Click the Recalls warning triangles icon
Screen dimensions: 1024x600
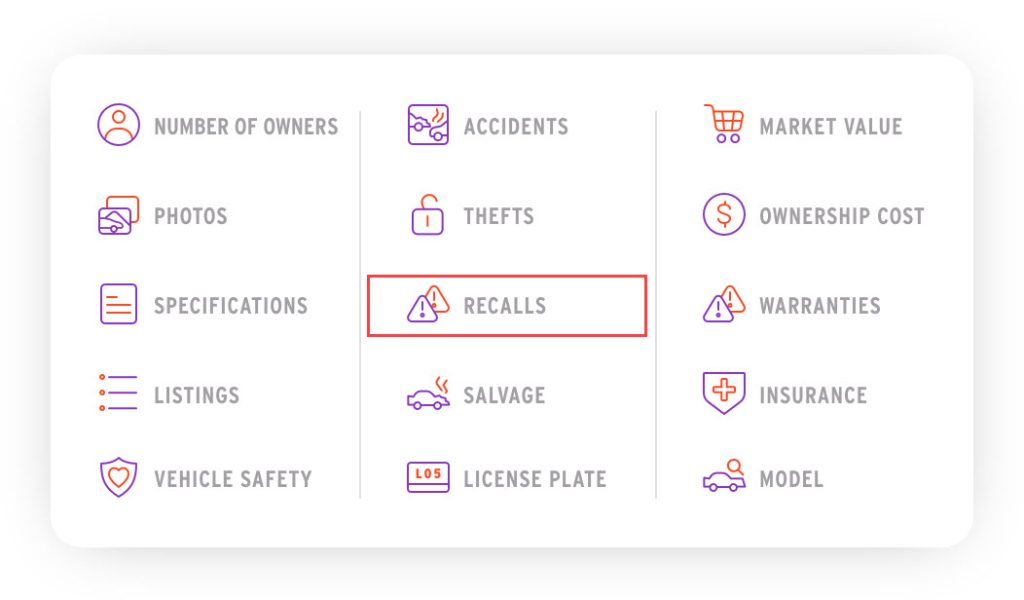tap(428, 304)
